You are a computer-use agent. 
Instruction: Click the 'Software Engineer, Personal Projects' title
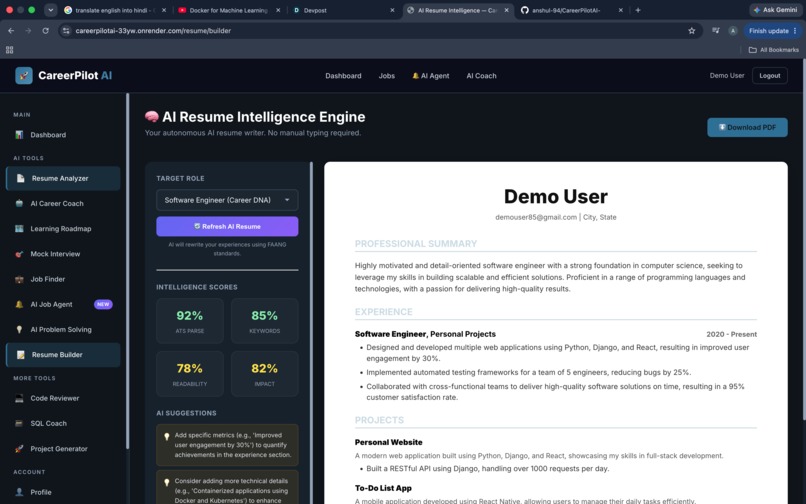pyautogui.click(x=425, y=334)
